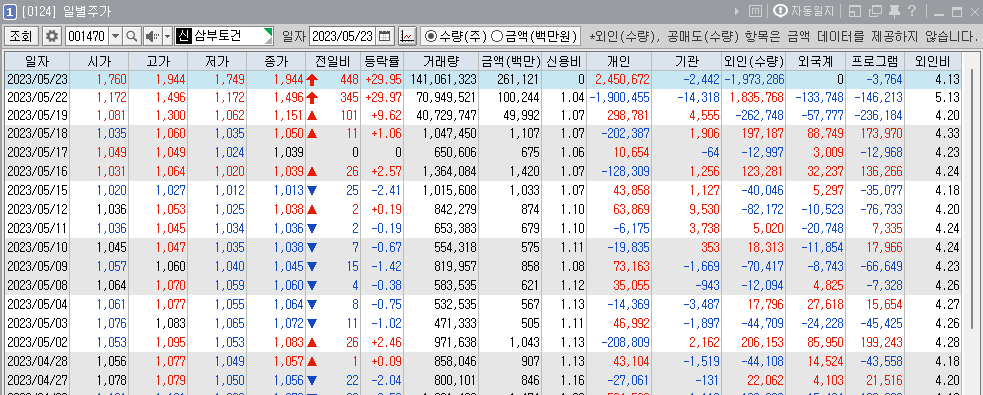Click the 자동일지 speech bubble icon
This screenshot has height=395, width=983.
pyautogui.click(x=781, y=11)
